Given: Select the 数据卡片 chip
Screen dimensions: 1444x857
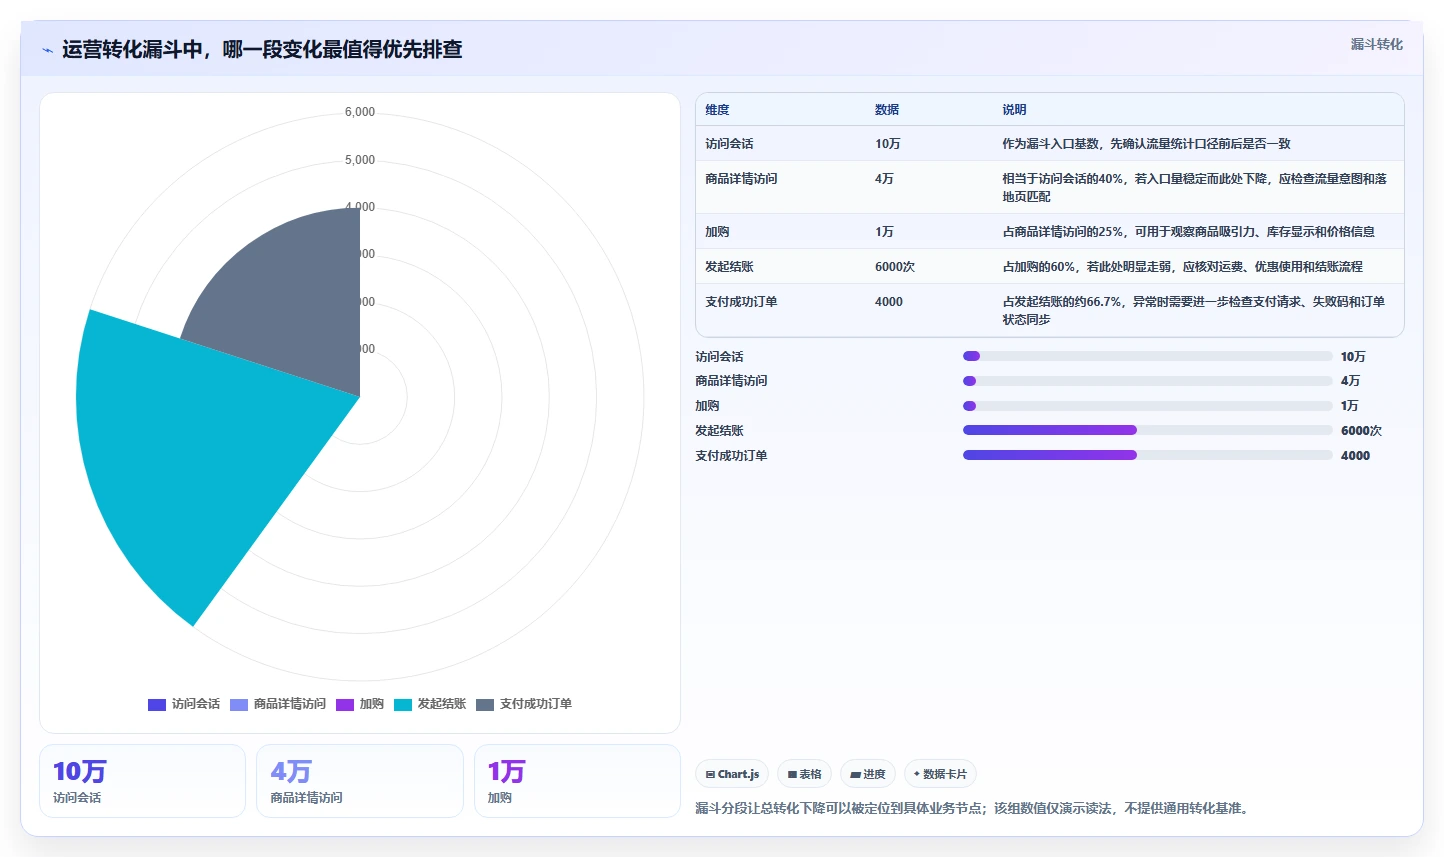Looking at the screenshot, I should coord(940,774).
